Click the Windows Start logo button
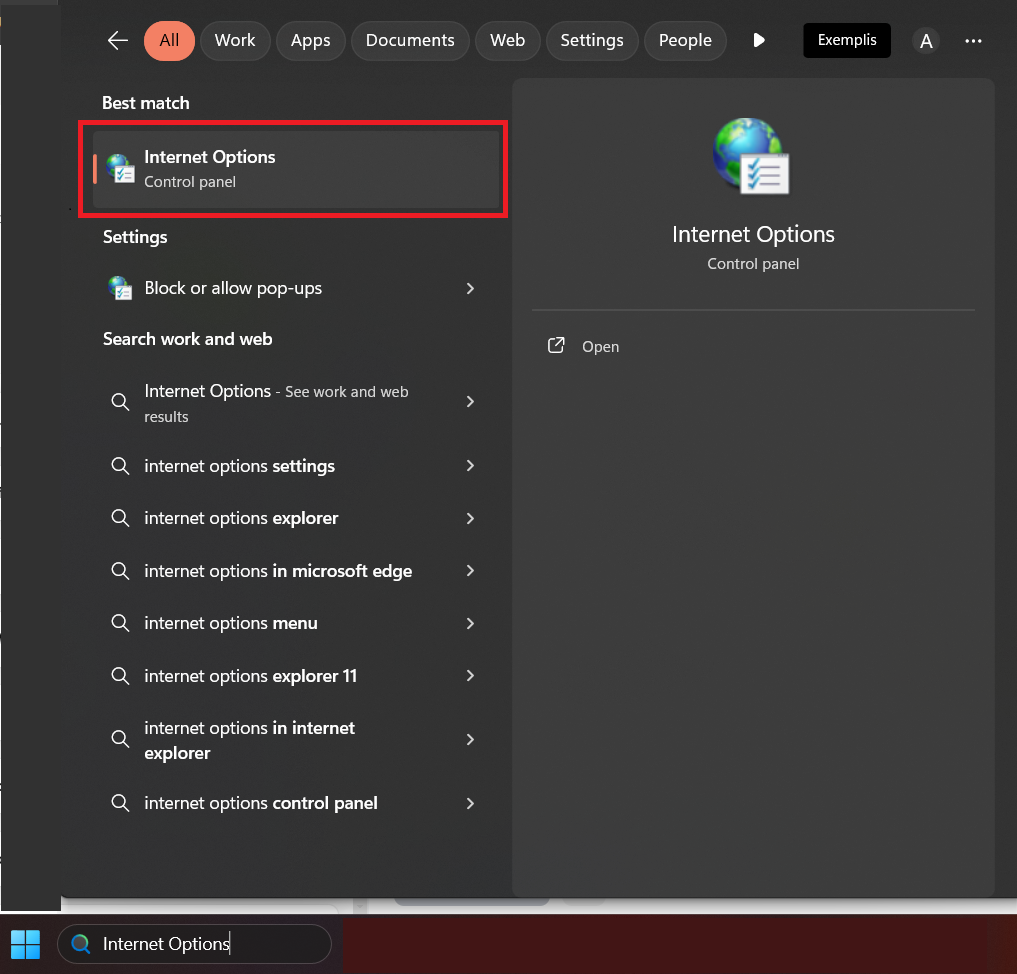Viewport: 1017px width, 974px height. coord(25,943)
